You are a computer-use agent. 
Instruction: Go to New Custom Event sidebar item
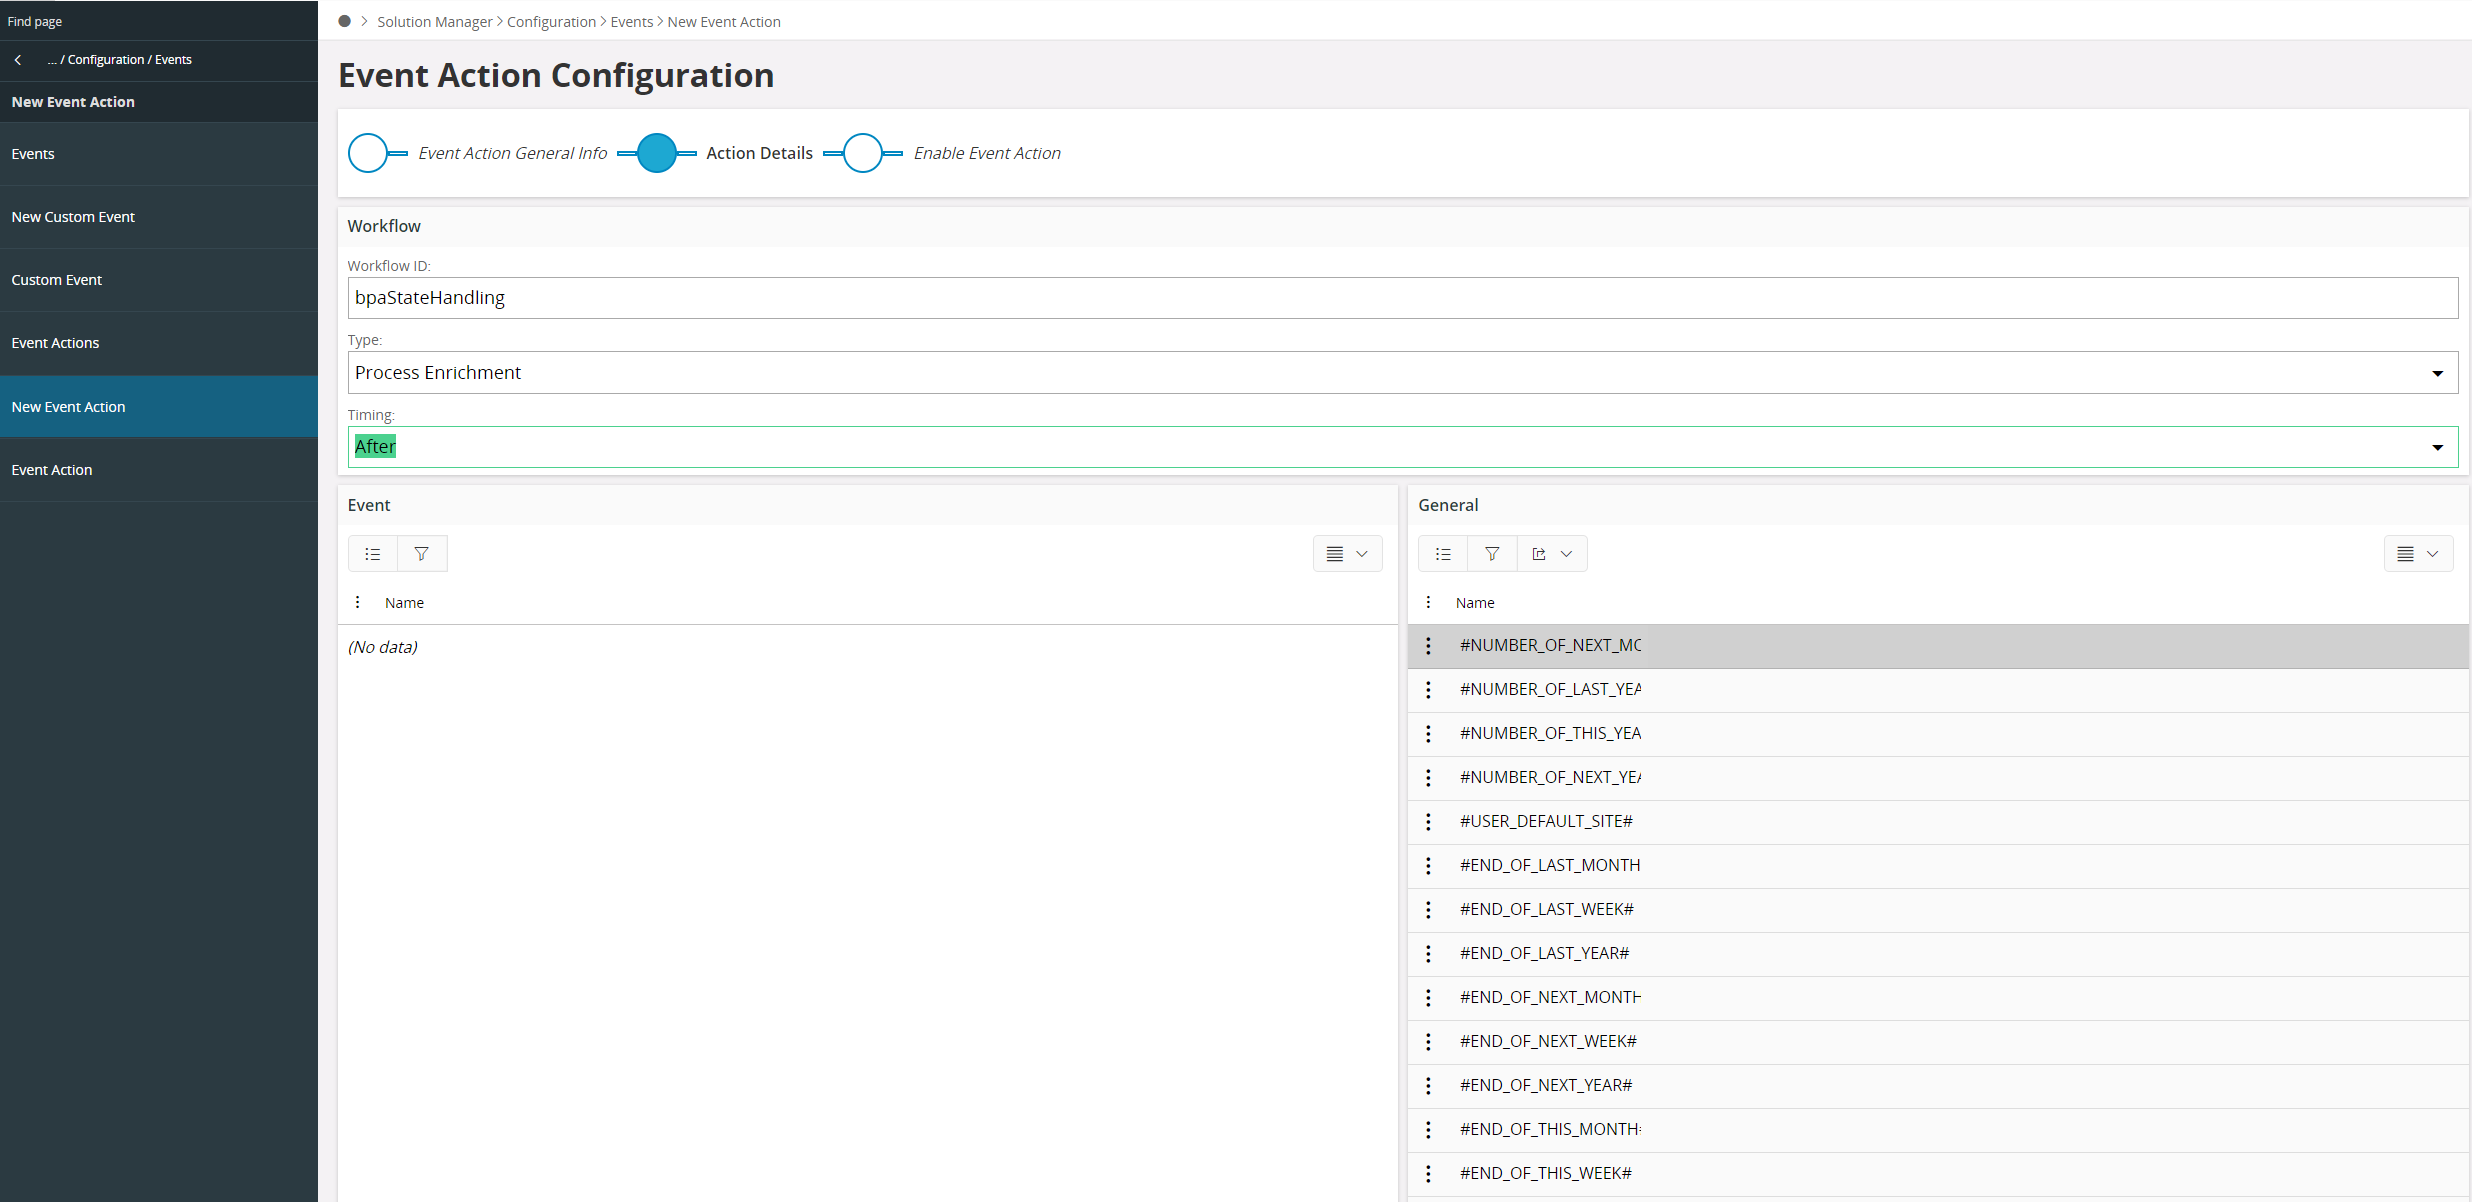[x=73, y=217]
